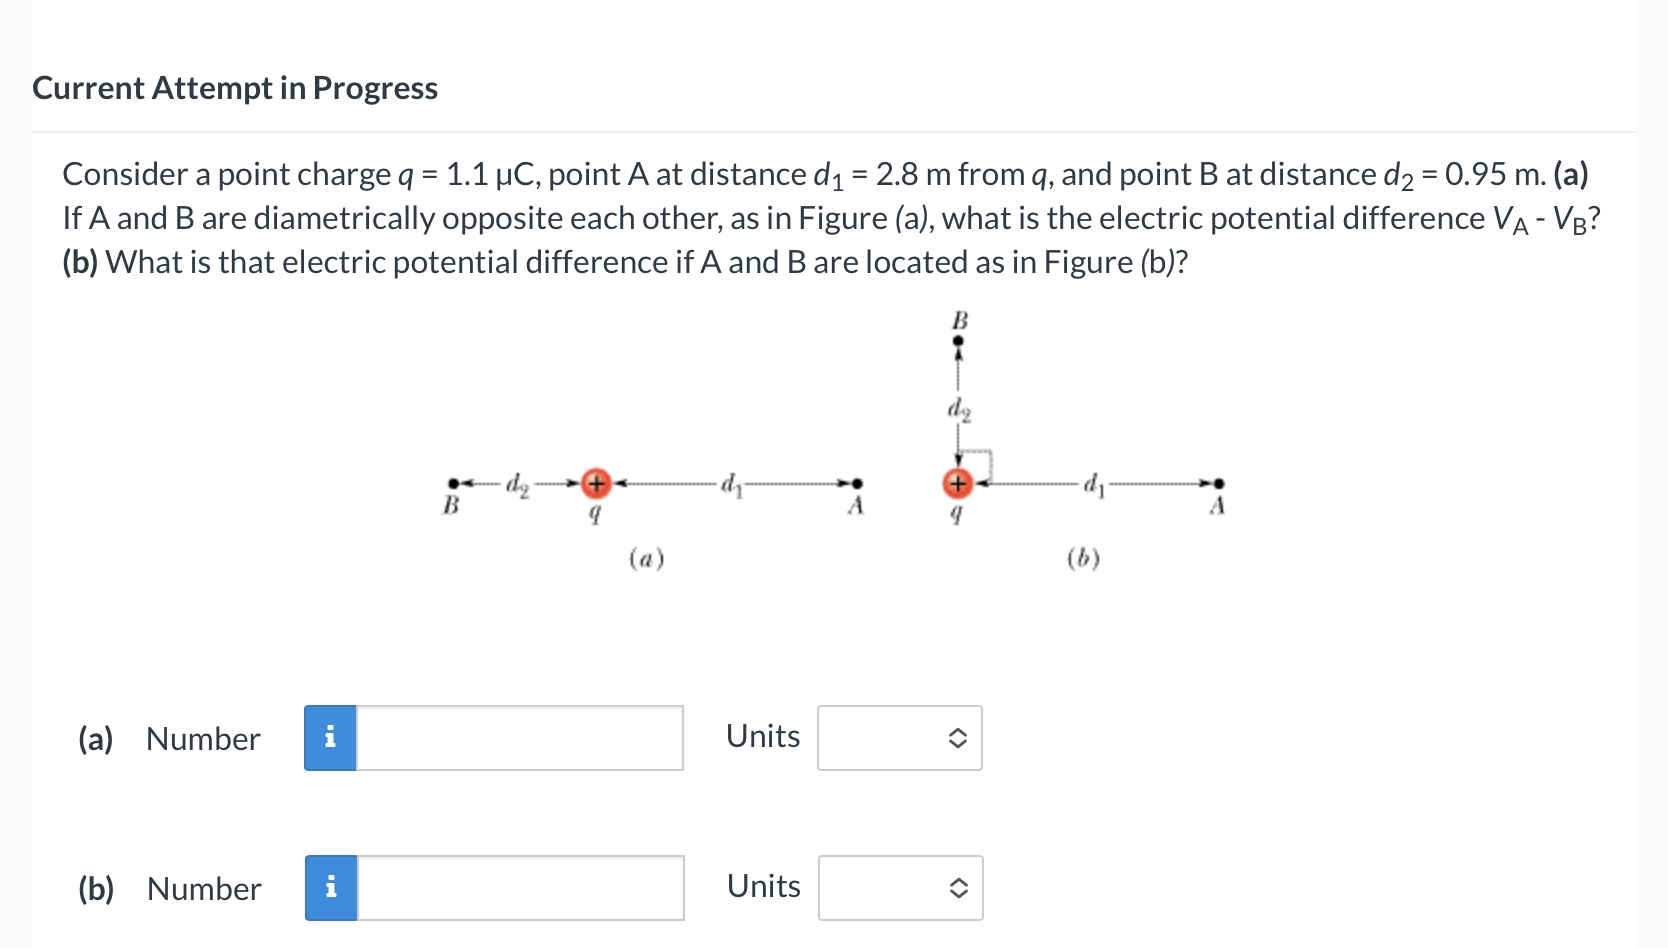Click the (b) caption under the right figure
The height and width of the screenshot is (948, 1668).
[1083, 558]
